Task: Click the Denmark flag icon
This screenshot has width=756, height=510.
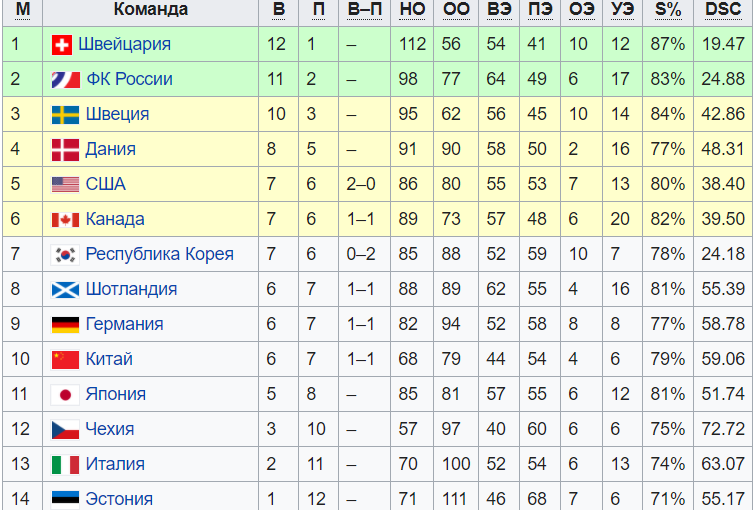Action: point(66,150)
